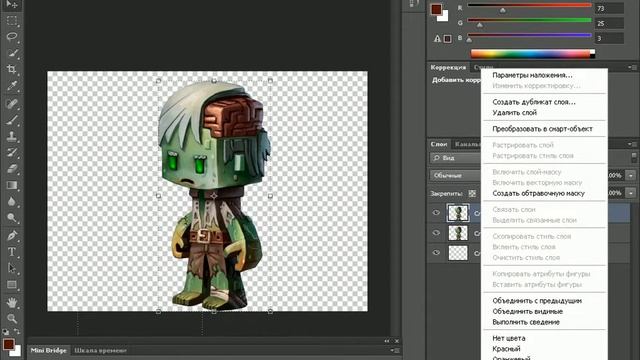Open the Коррекция panel options menu
640x360 pixels.
(x=633, y=67)
